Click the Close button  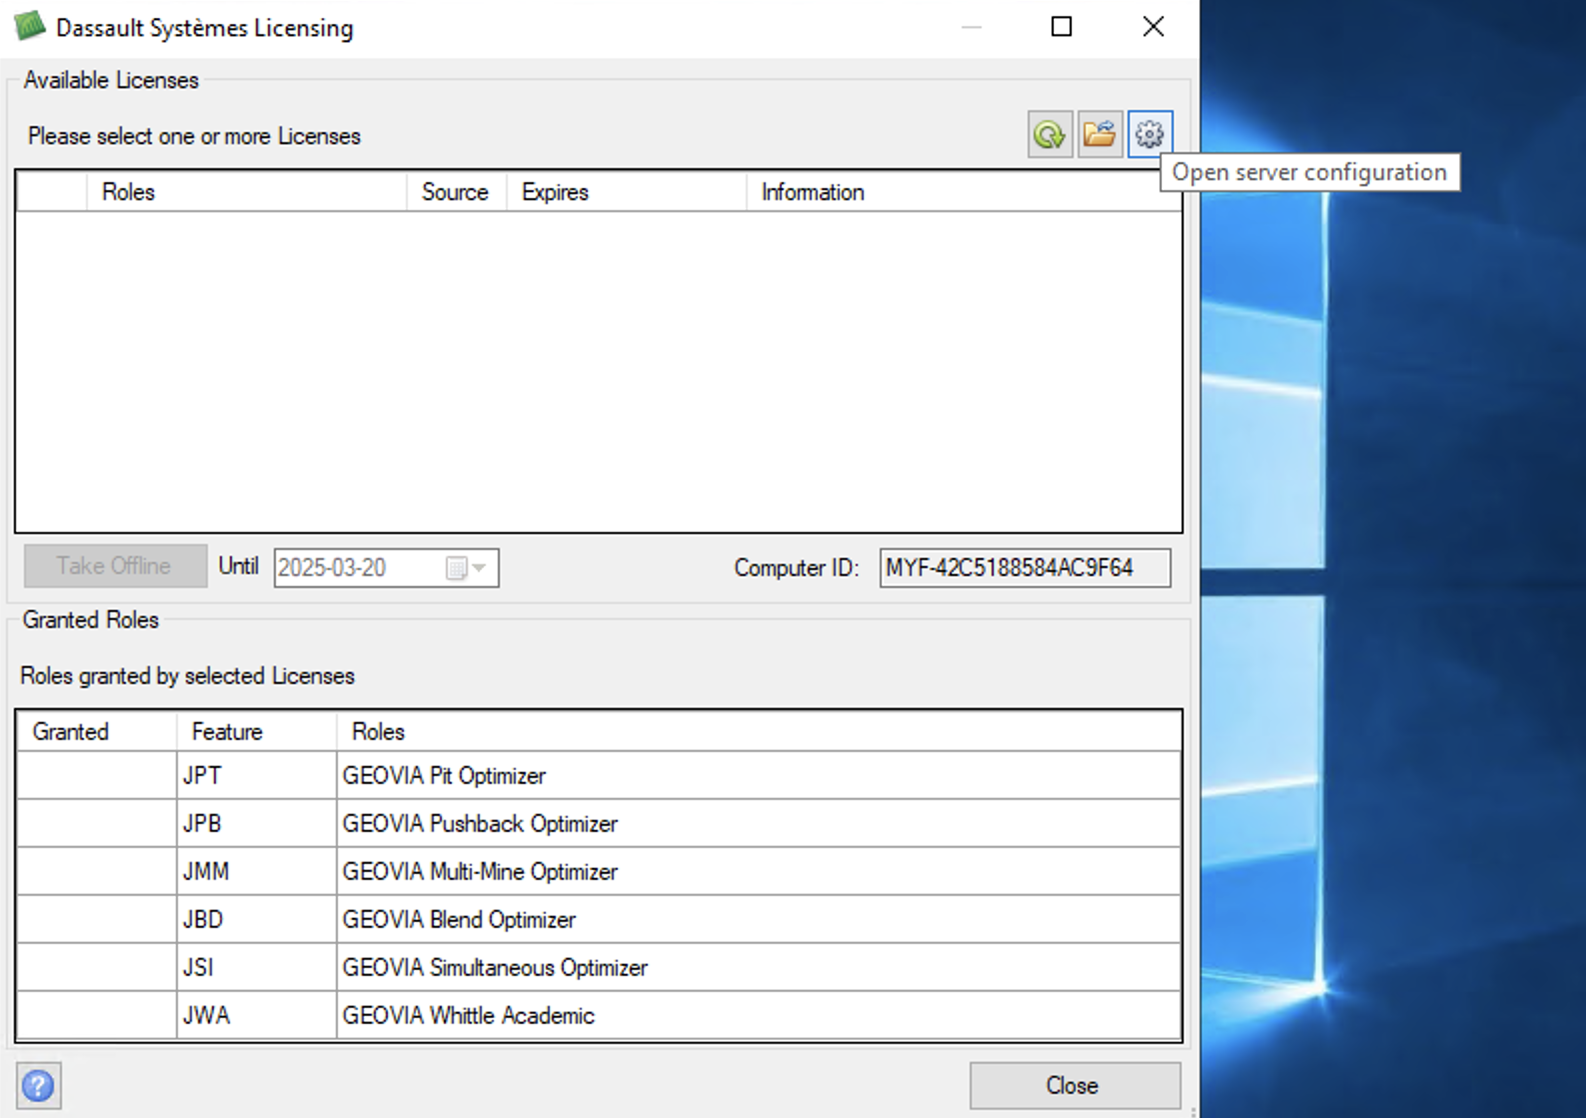[x=1075, y=1085]
